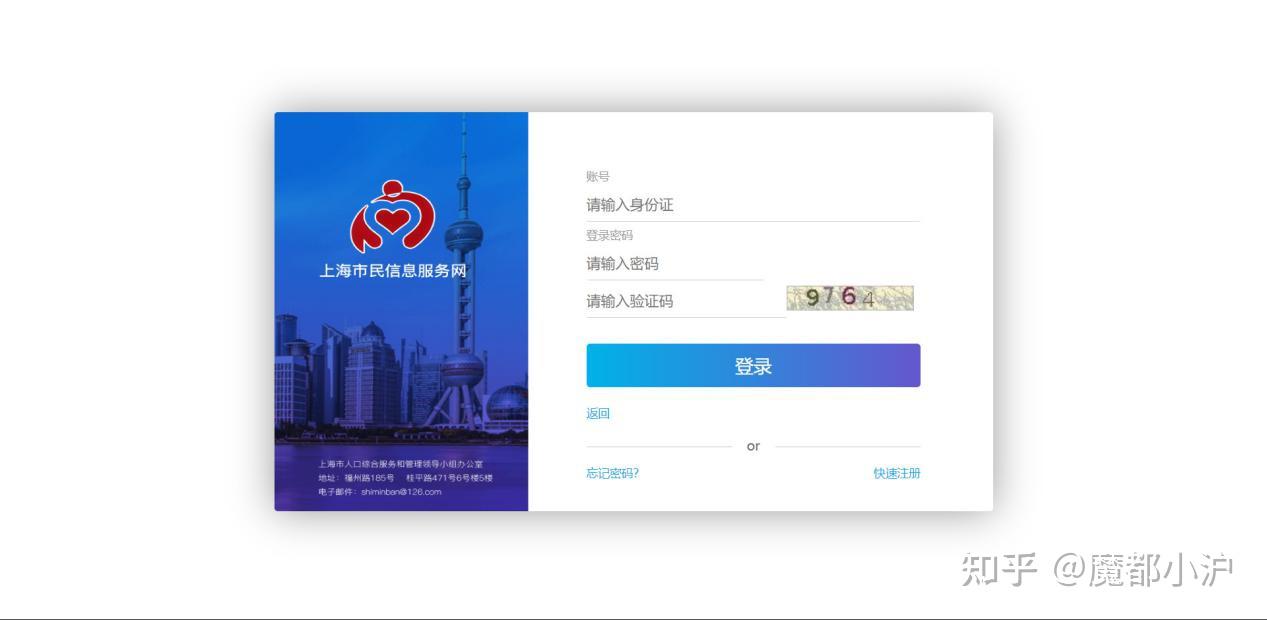The image size is (1267, 620).
Task: Click the 登录 login button
Action: click(x=753, y=366)
